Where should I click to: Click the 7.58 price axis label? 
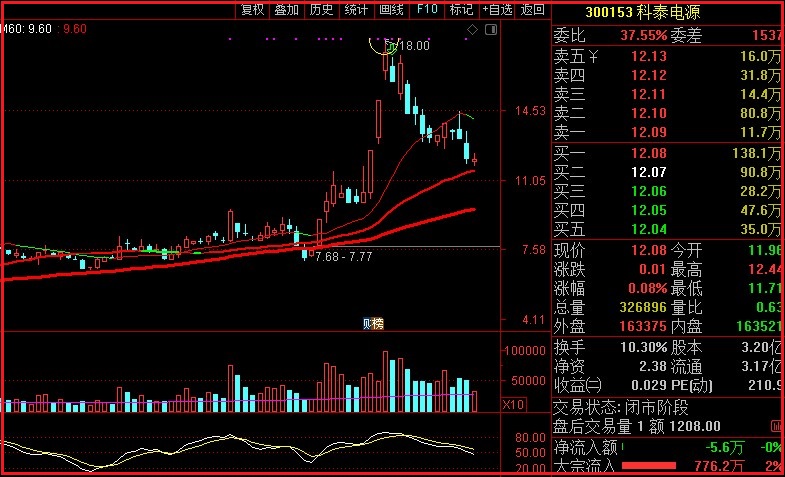(x=533, y=250)
